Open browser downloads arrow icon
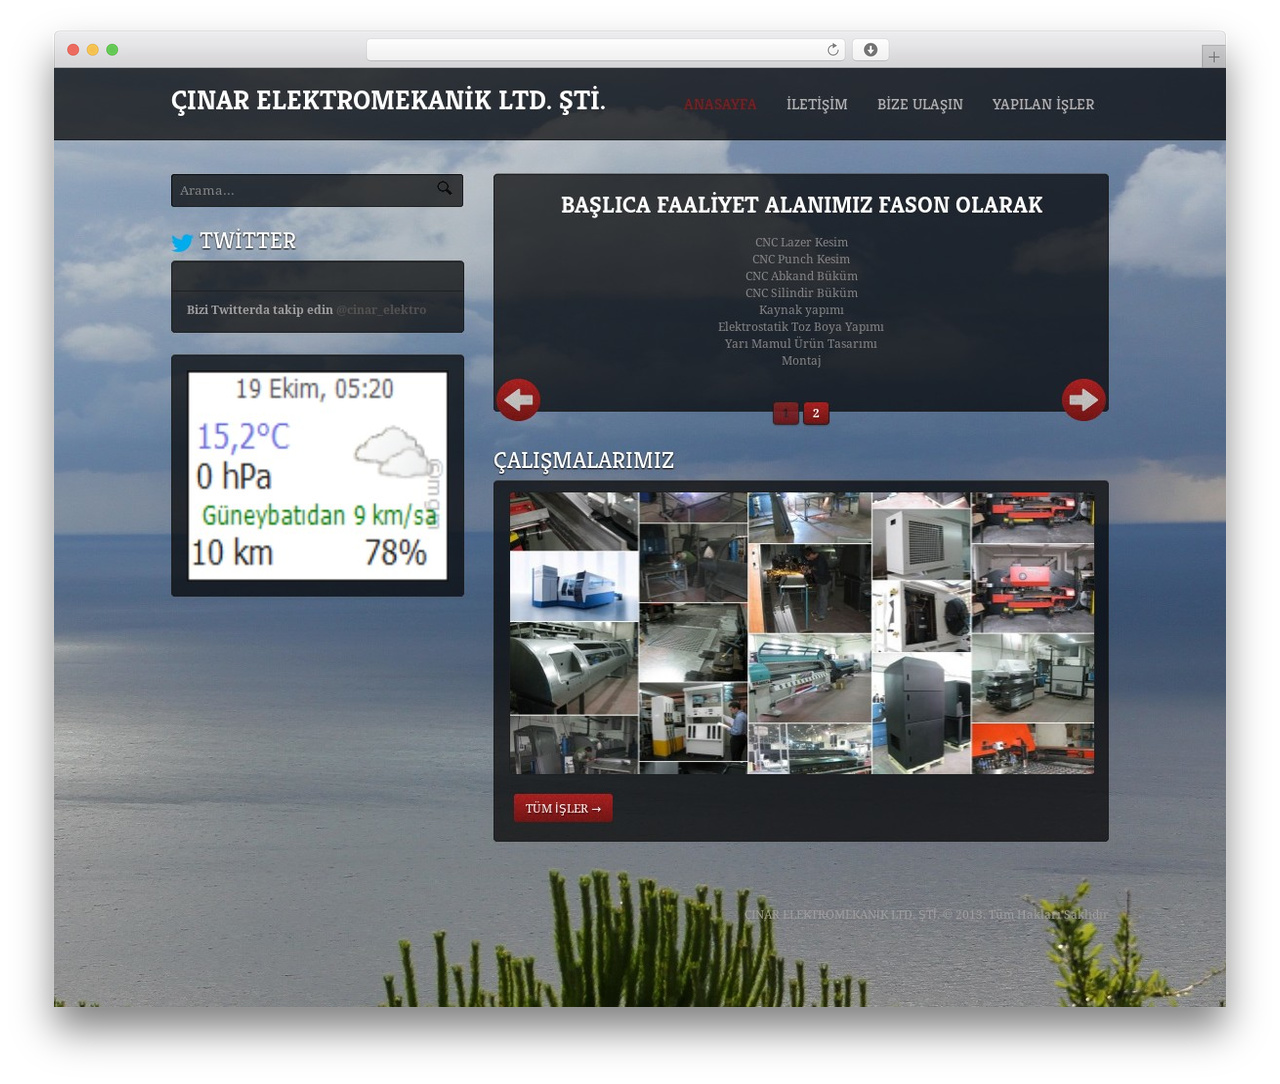1280x1084 pixels. (870, 50)
